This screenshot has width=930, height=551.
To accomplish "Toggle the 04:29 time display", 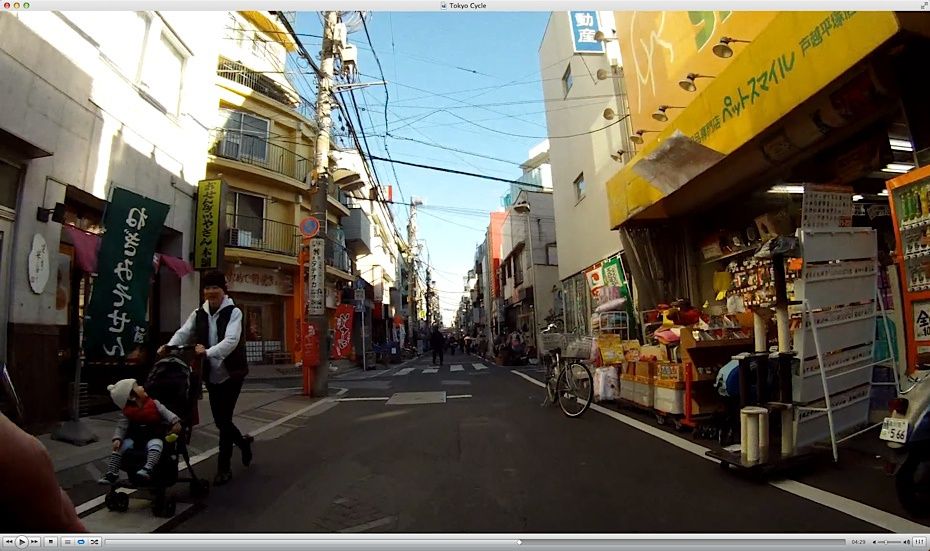I will click(857, 541).
